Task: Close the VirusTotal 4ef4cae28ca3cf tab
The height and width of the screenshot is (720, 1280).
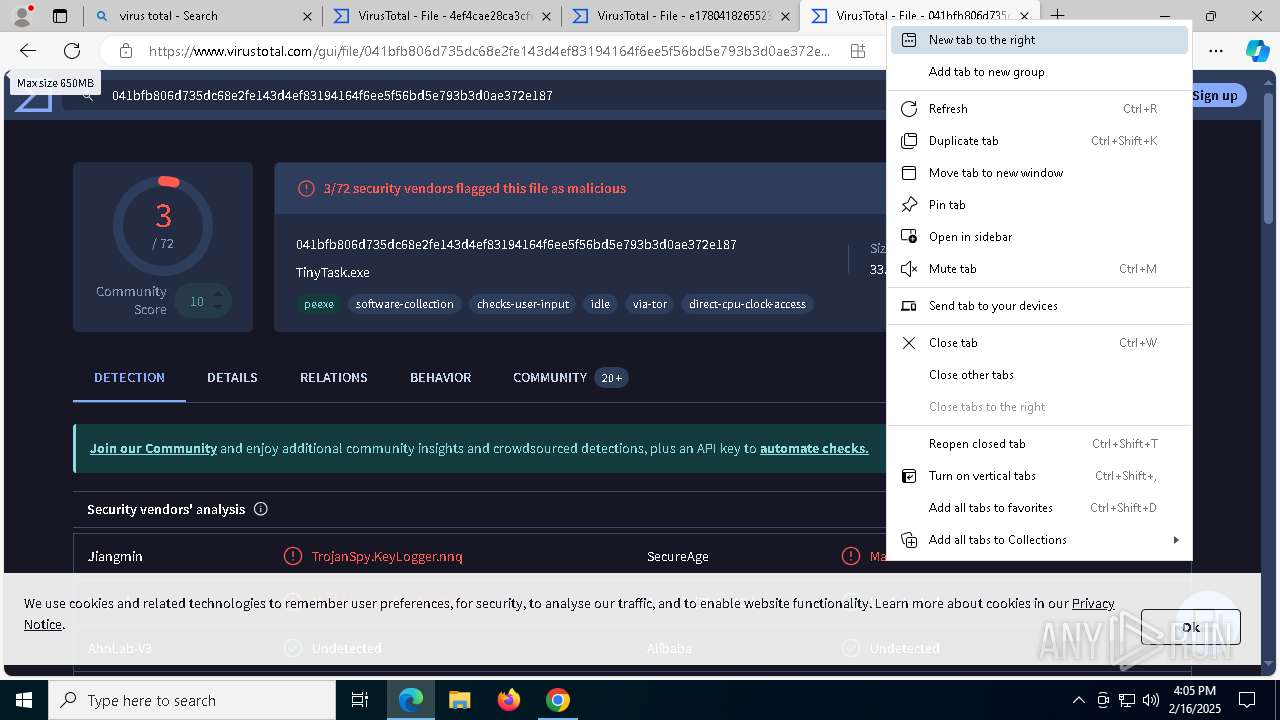Action: click(x=546, y=16)
